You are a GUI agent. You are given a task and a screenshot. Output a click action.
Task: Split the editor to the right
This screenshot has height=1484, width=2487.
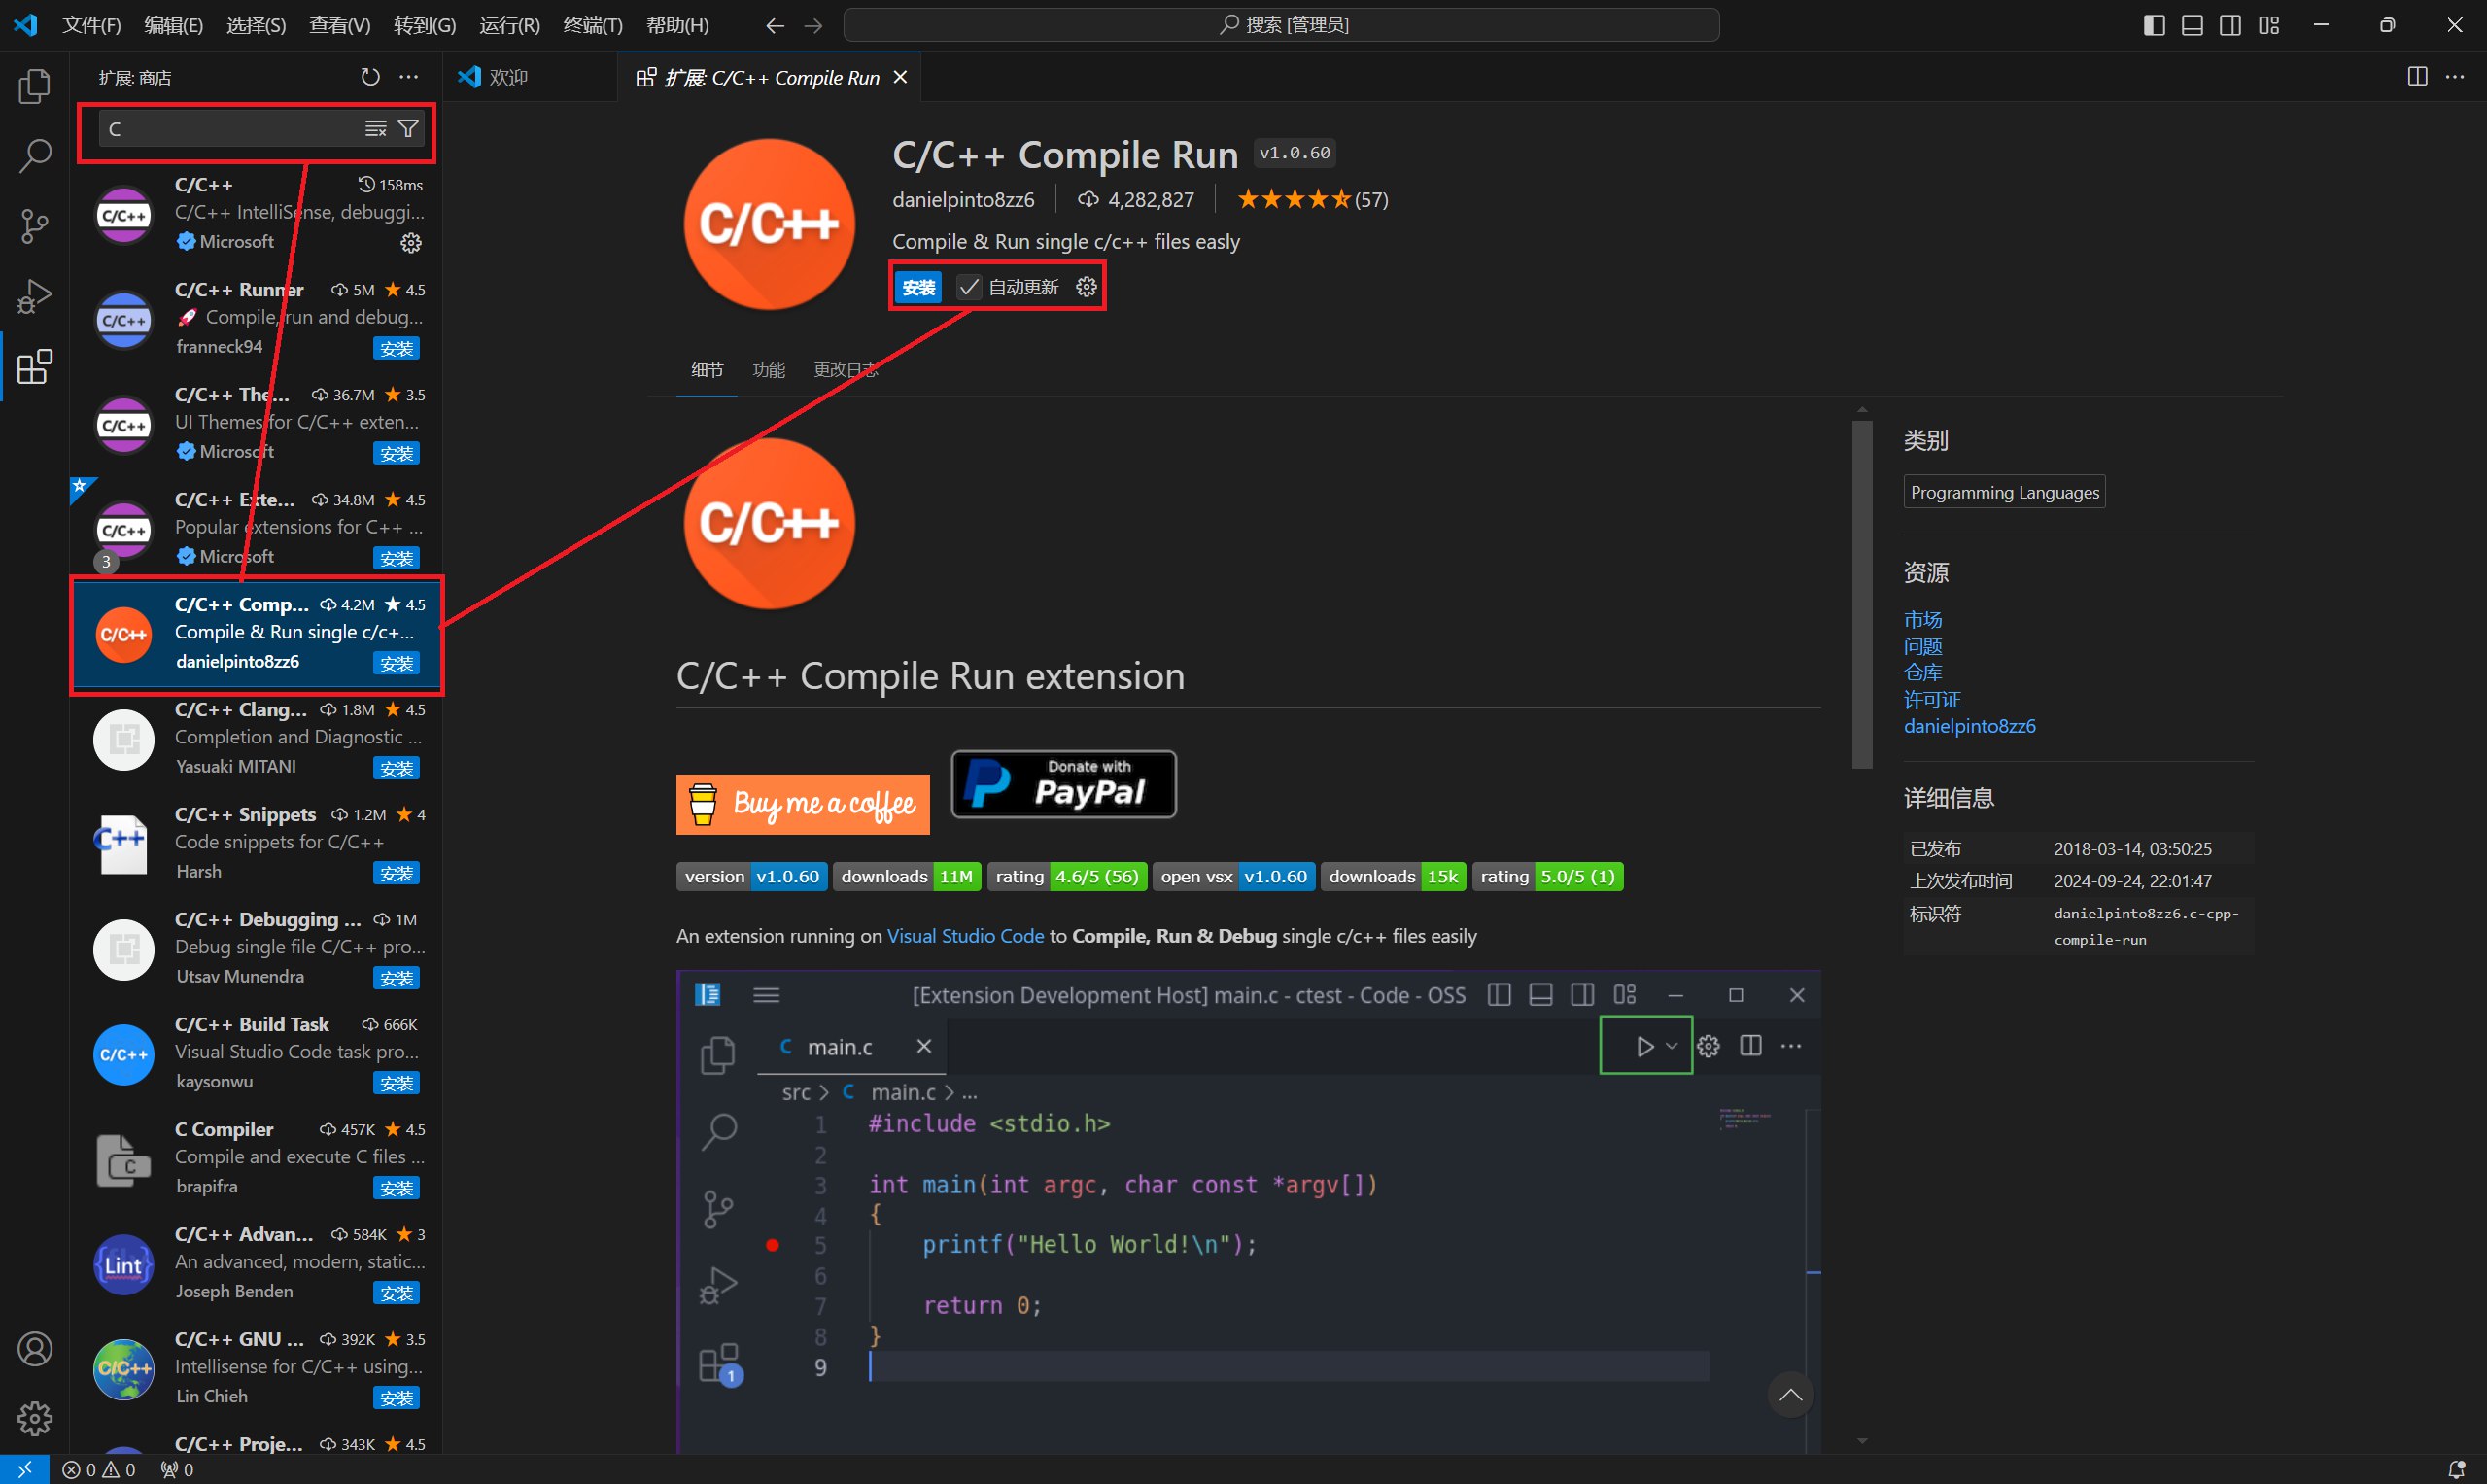[2417, 77]
